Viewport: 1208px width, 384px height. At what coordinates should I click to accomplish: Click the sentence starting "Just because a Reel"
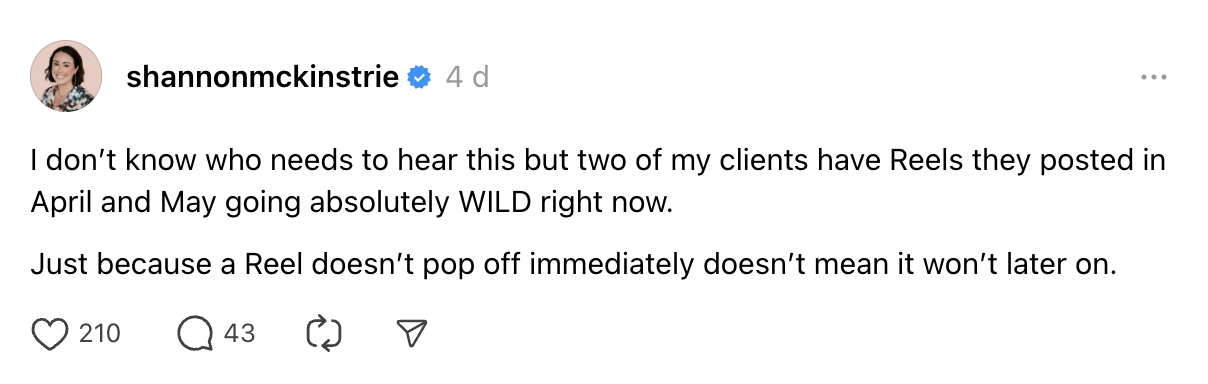(572, 266)
